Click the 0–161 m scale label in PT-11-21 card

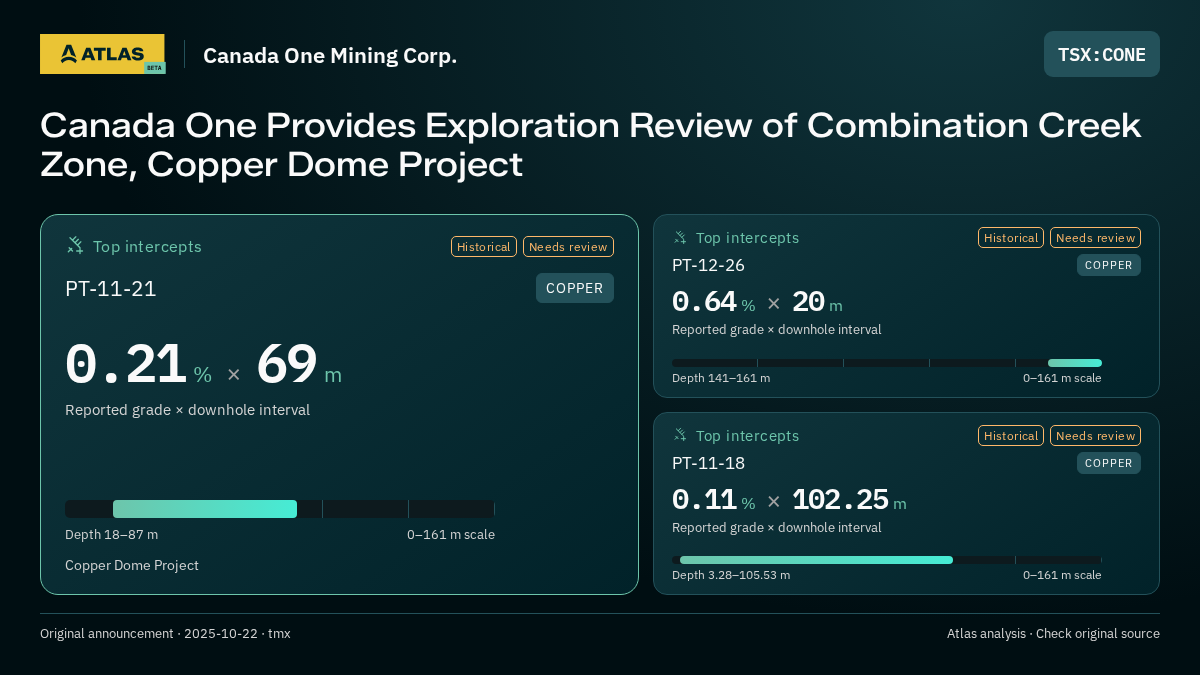[451, 535]
